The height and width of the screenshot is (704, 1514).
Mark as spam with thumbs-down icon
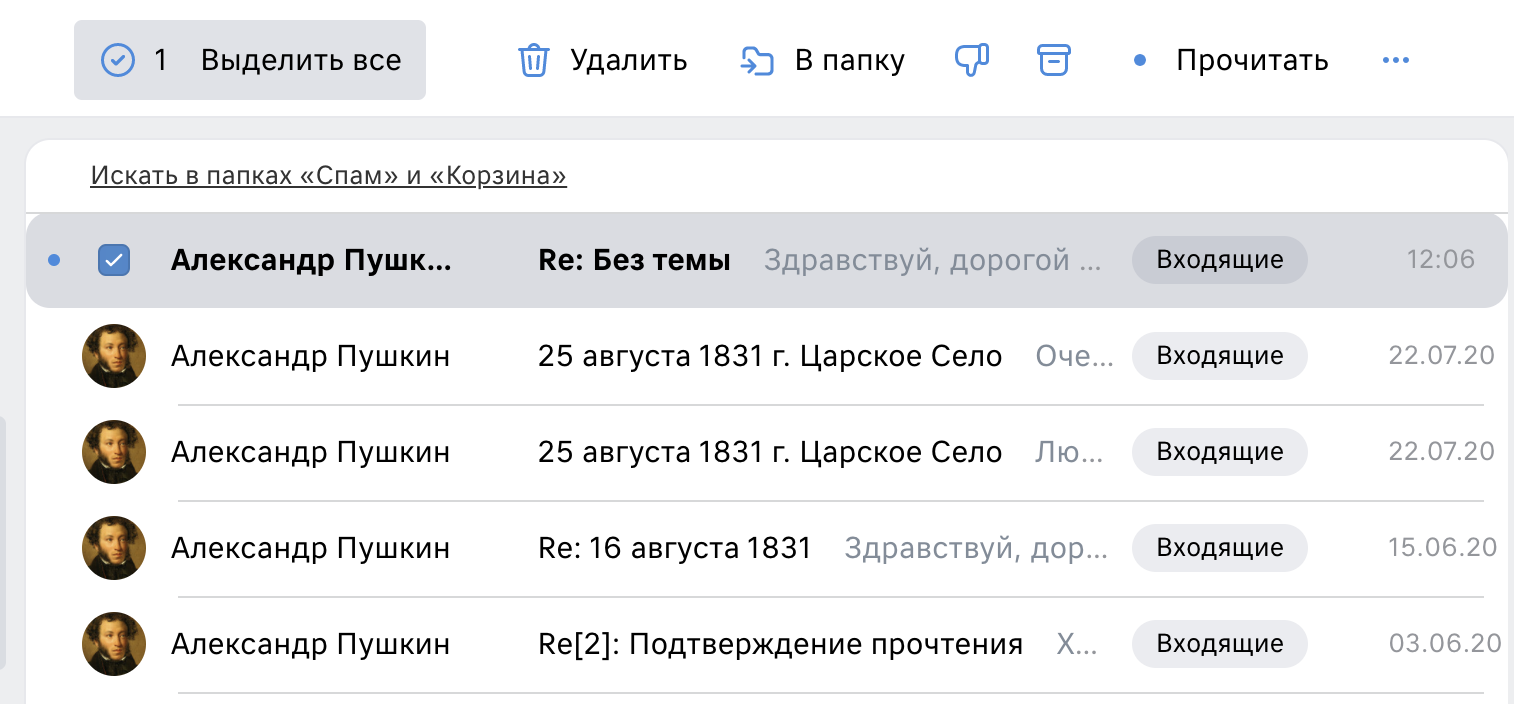coord(972,60)
